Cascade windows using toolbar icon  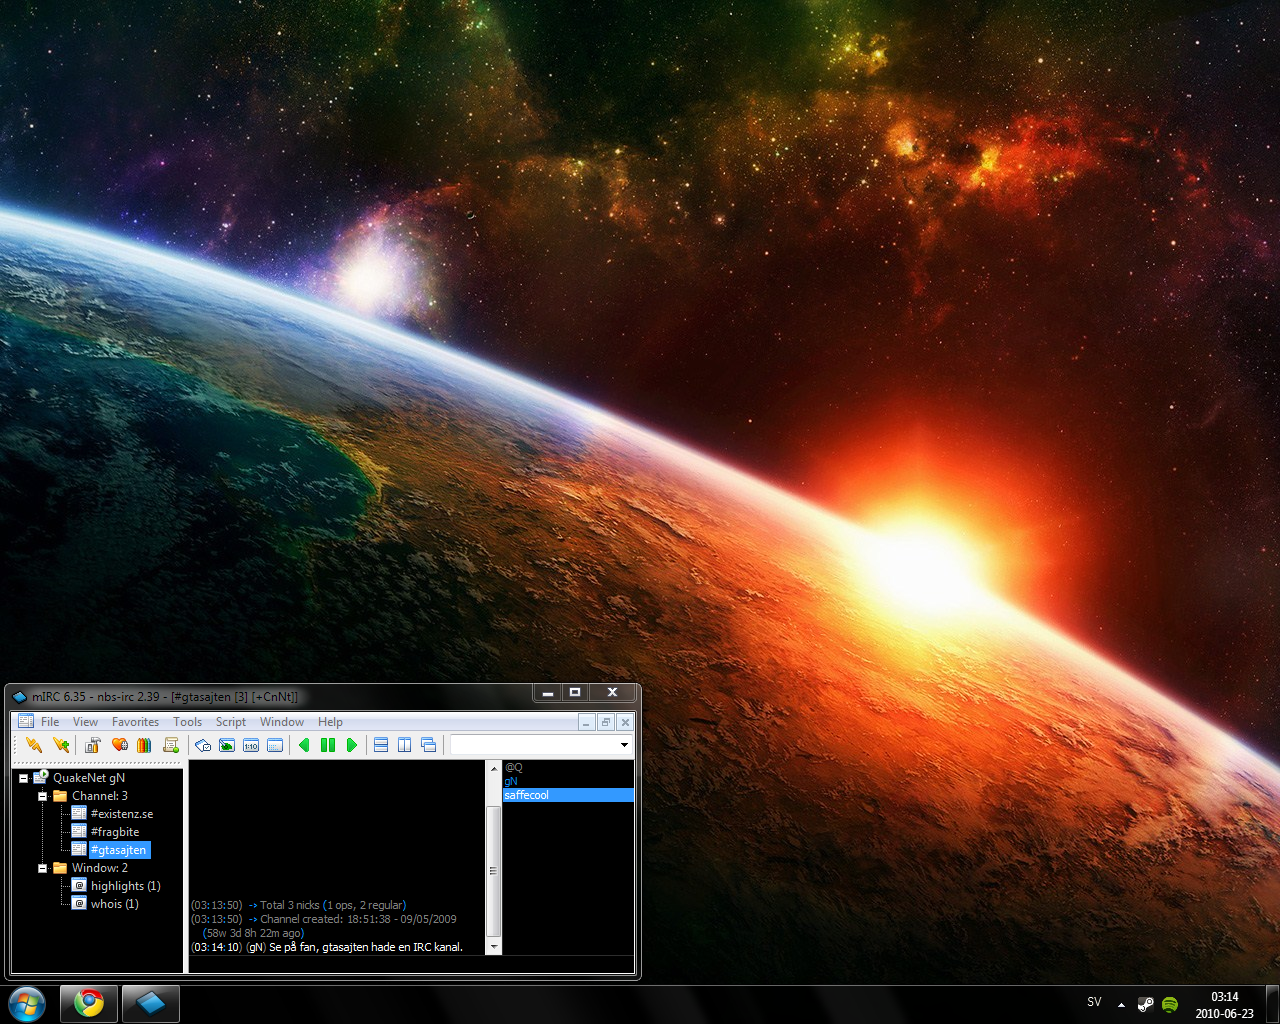click(428, 745)
